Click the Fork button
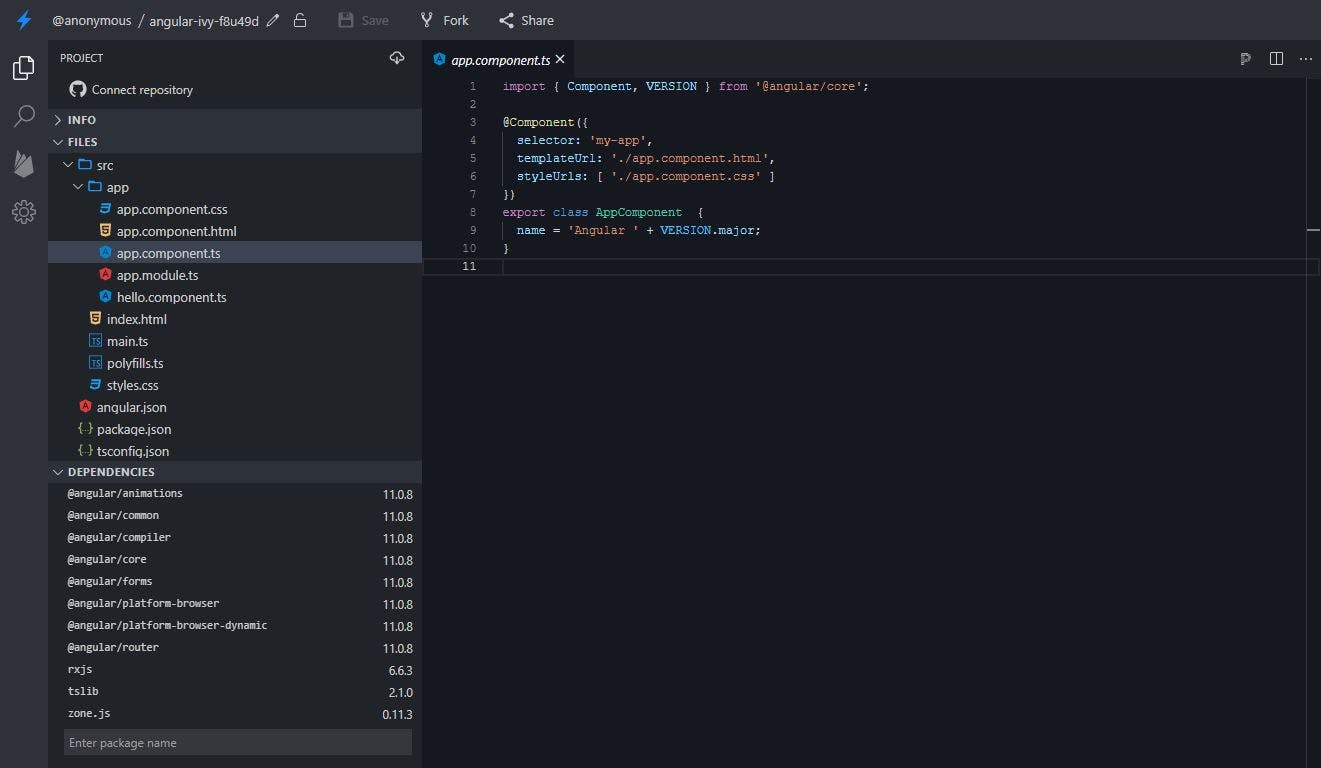 [x=444, y=20]
